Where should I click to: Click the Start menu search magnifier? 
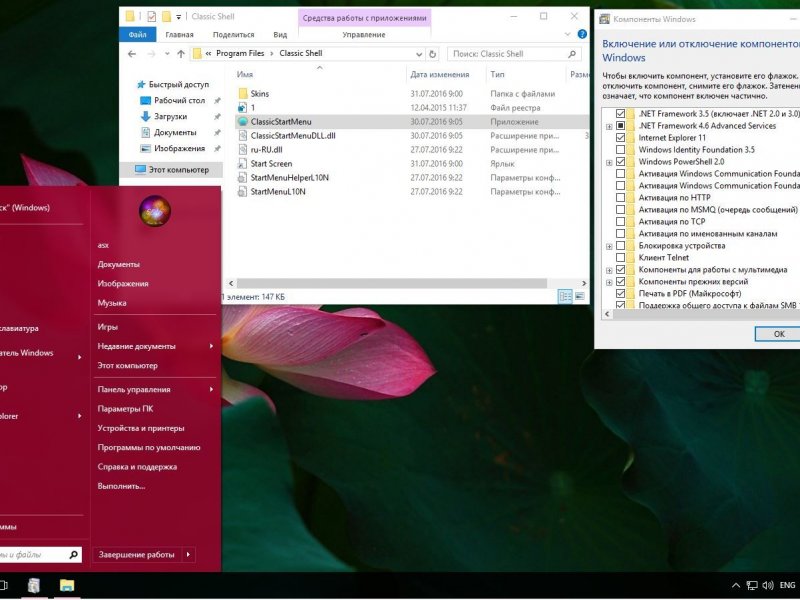pyautogui.click(x=73, y=554)
